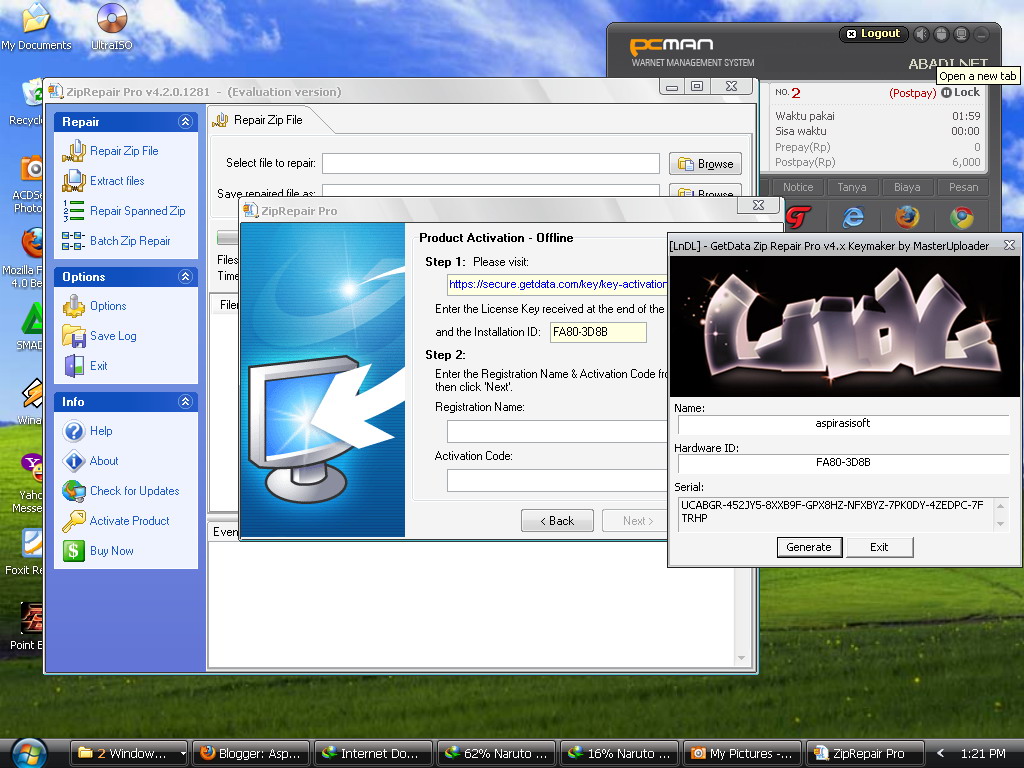Switch to 16% Naruto download taskbar item

coord(618,754)
